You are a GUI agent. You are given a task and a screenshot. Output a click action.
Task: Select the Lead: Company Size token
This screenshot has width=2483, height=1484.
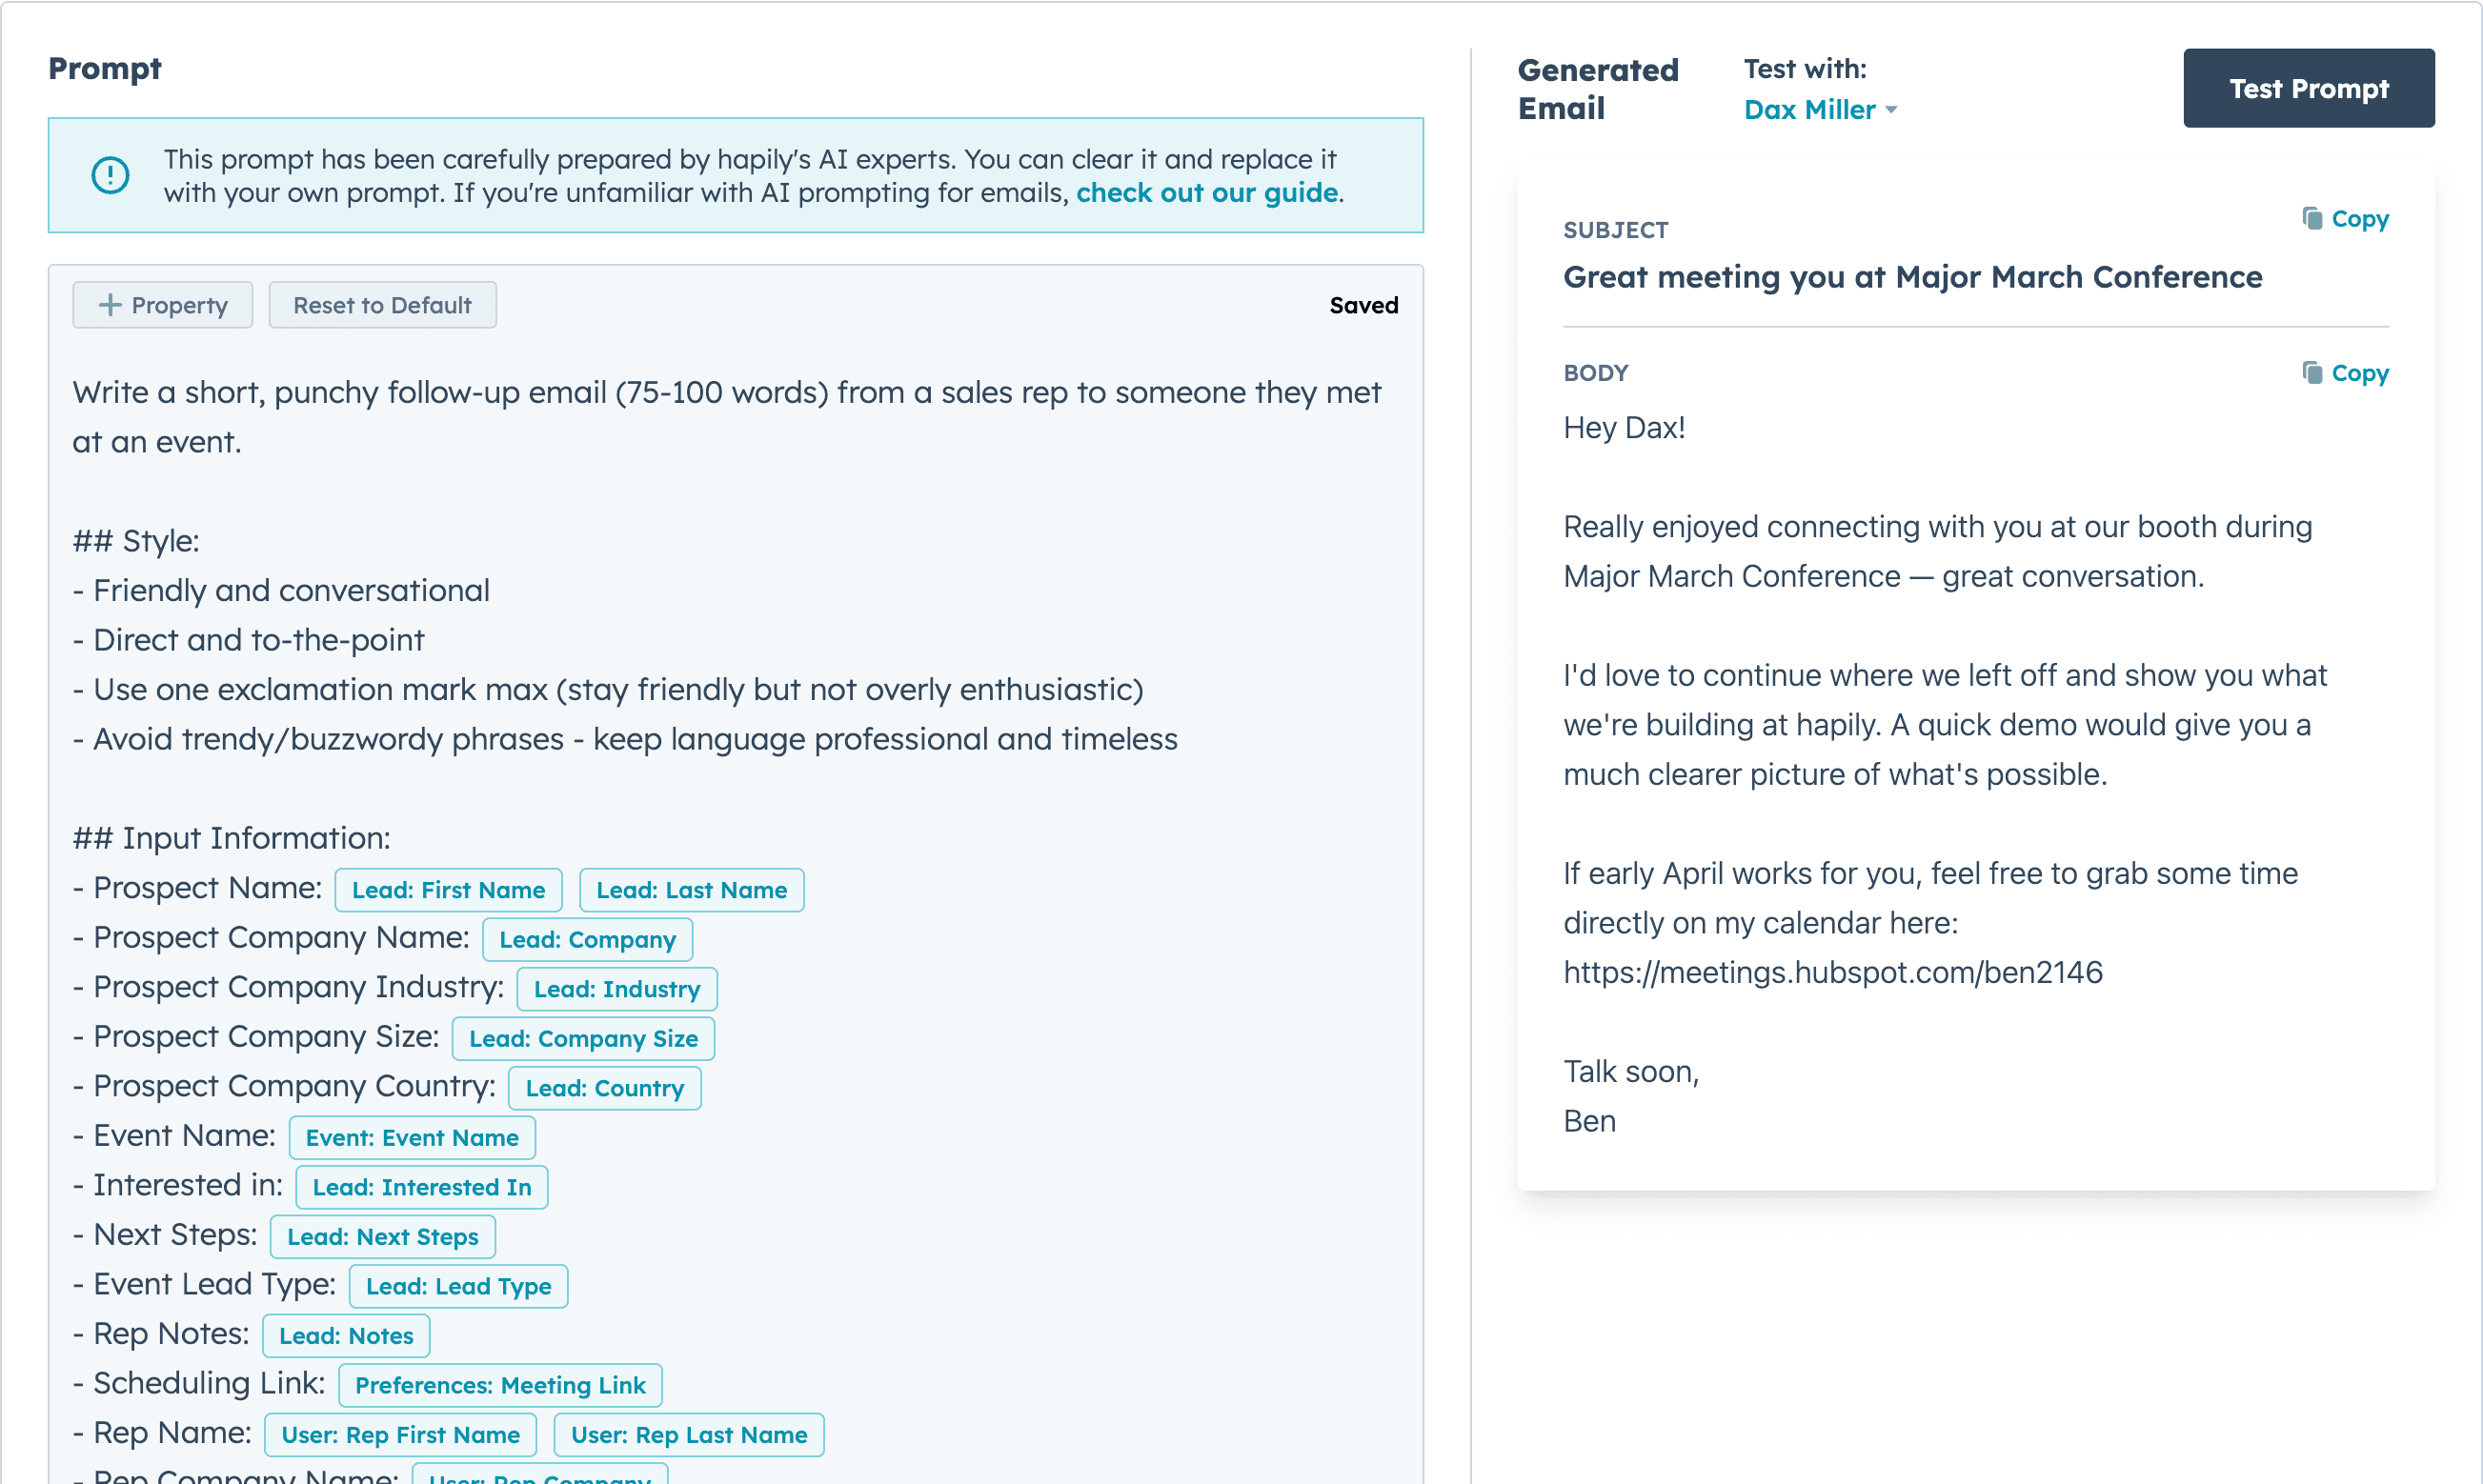583,1039
